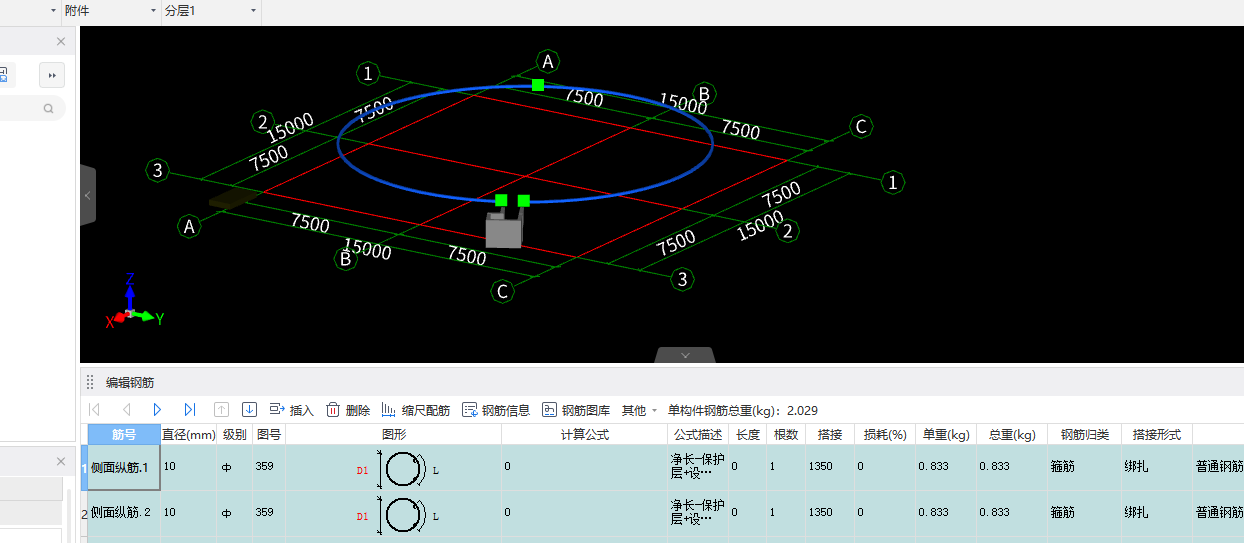Open the 附件 dropdown
The width and height of the screenshot is (1244, 543).
(x=110, y=10)
